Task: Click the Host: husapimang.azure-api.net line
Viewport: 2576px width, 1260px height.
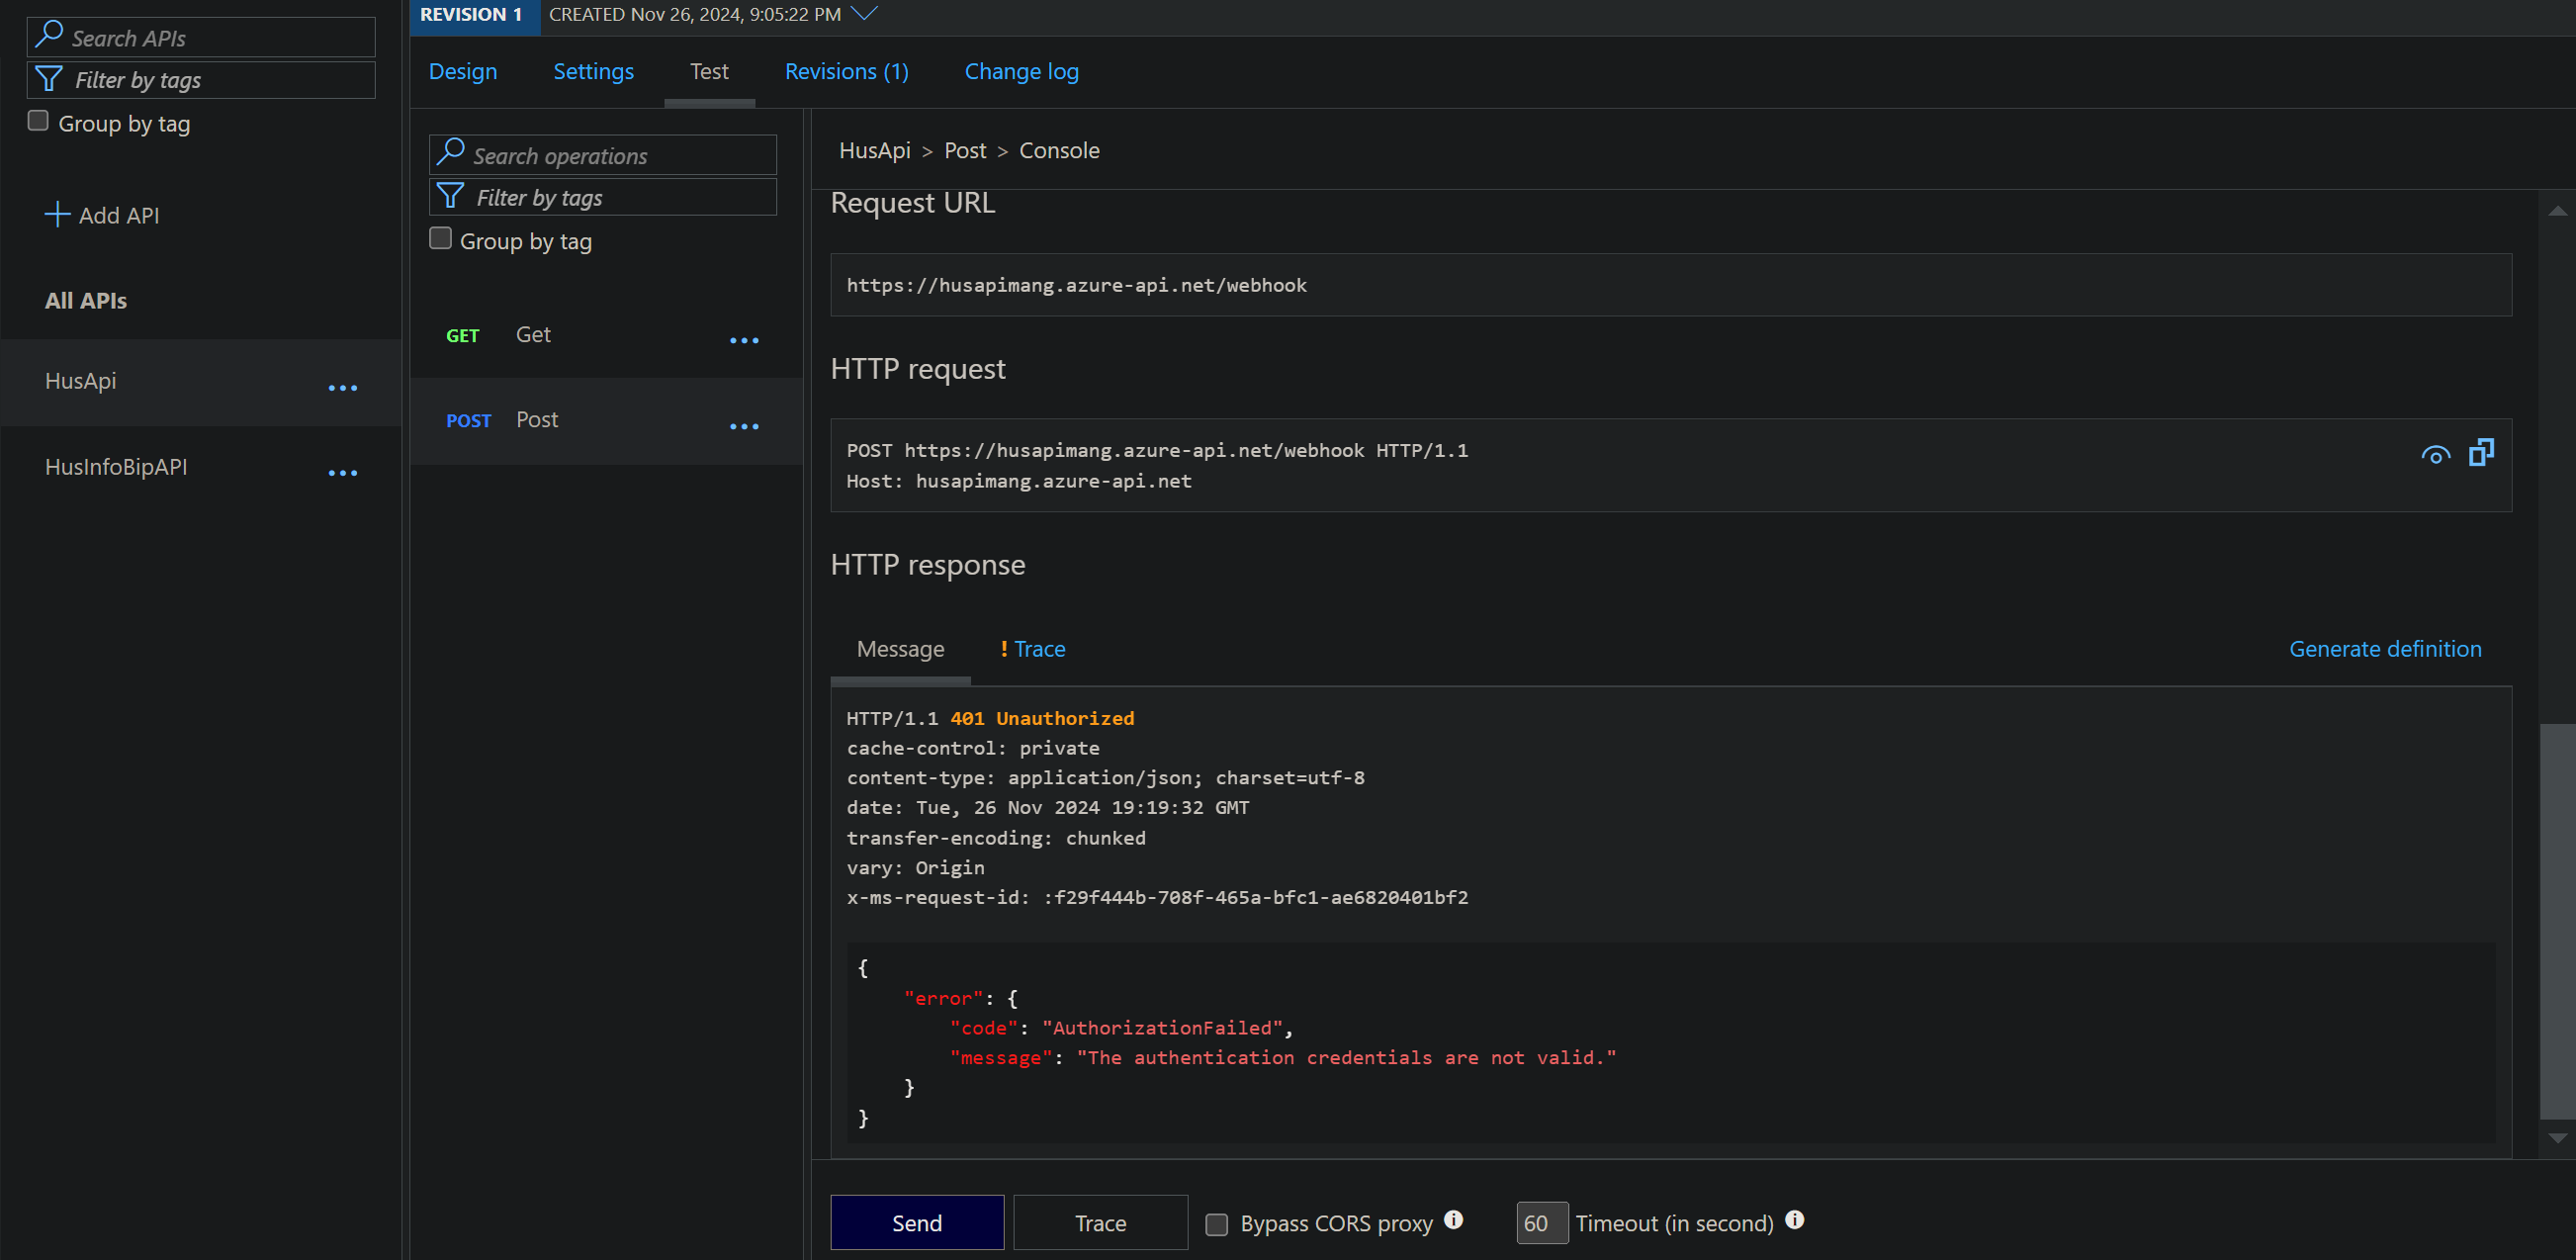Action: click(1019, 481)
